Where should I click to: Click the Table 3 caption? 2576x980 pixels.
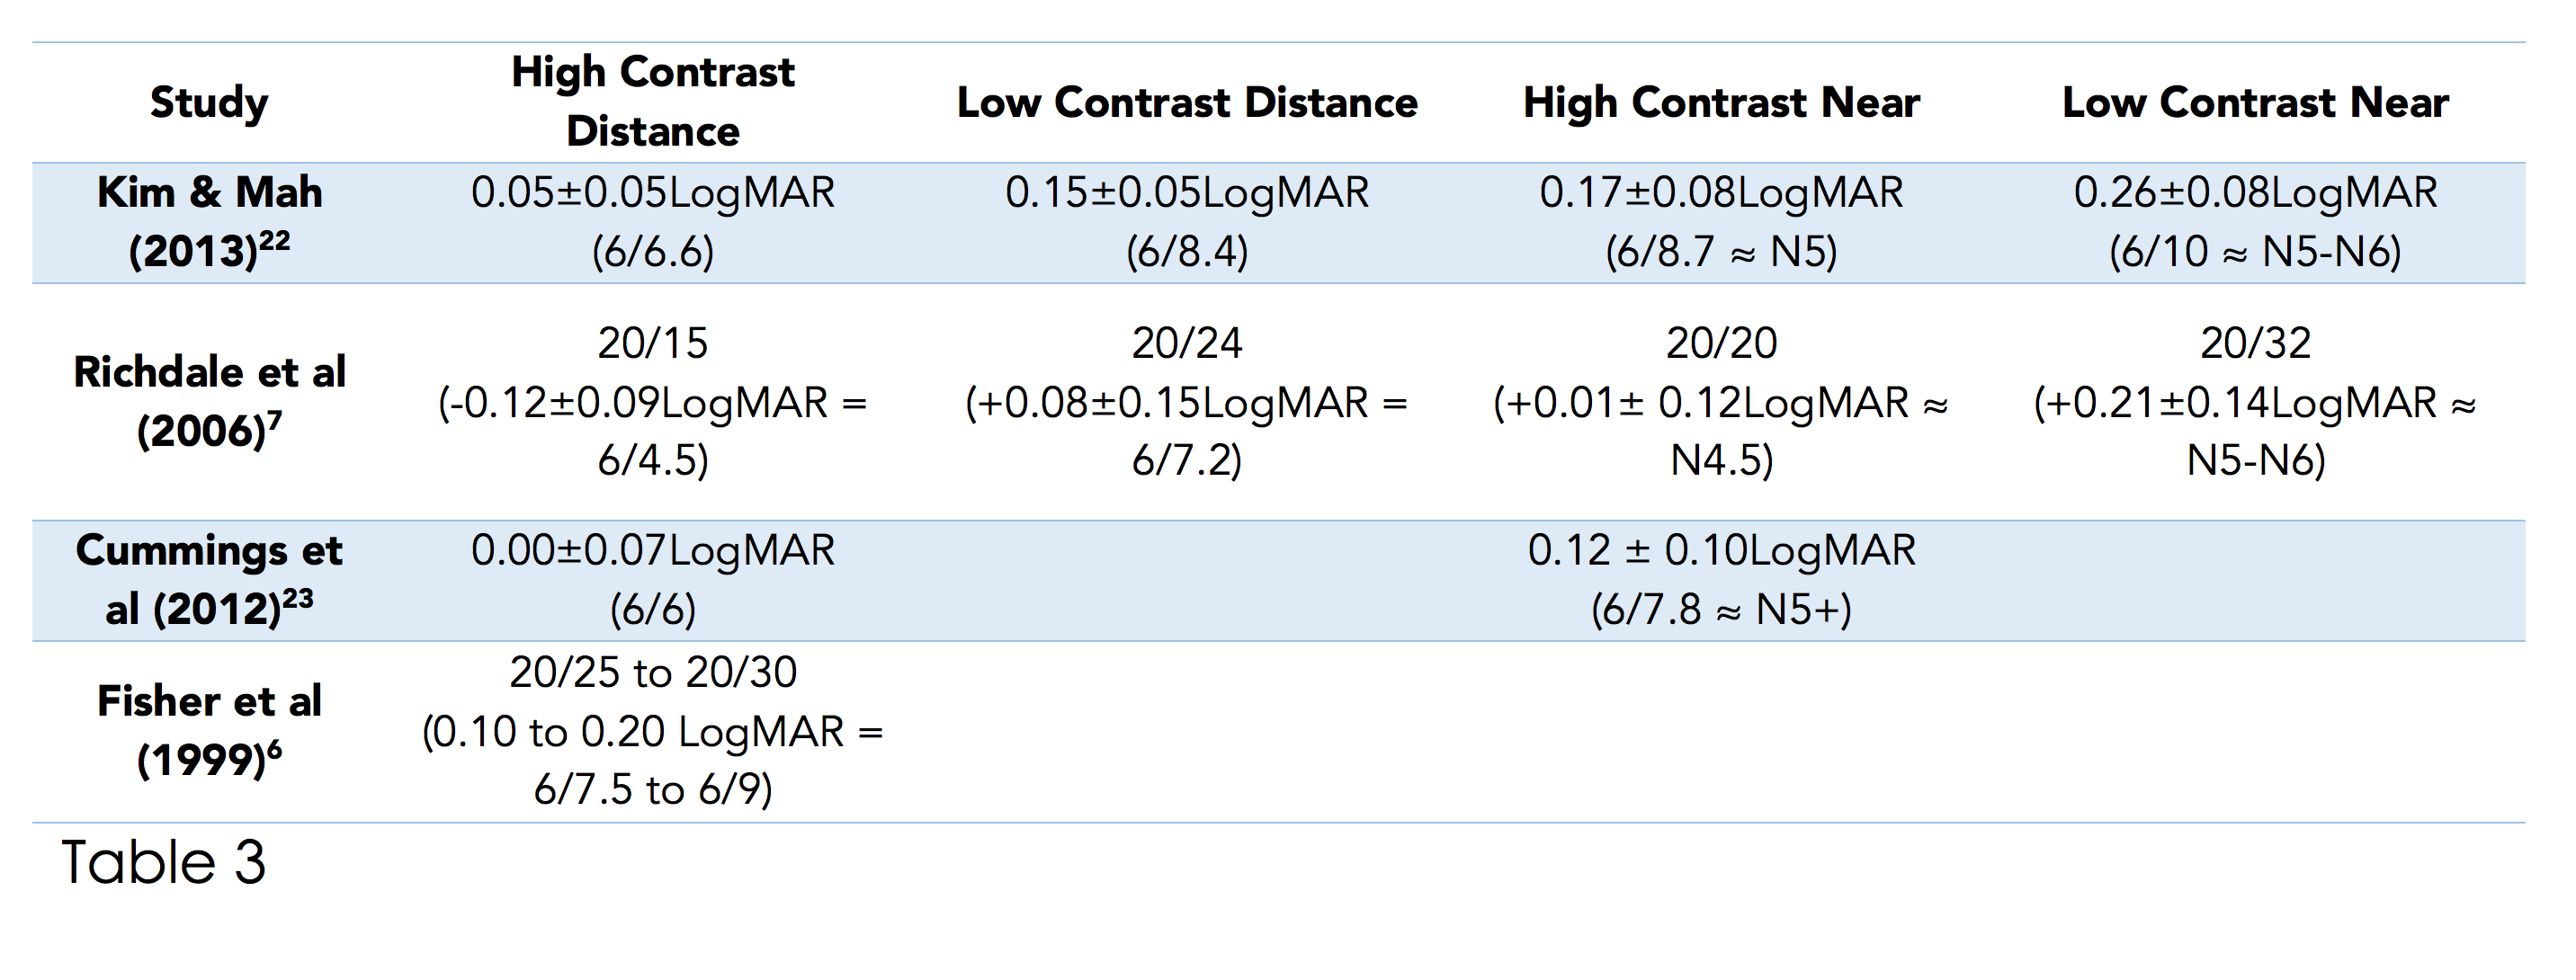click(164, 862)
